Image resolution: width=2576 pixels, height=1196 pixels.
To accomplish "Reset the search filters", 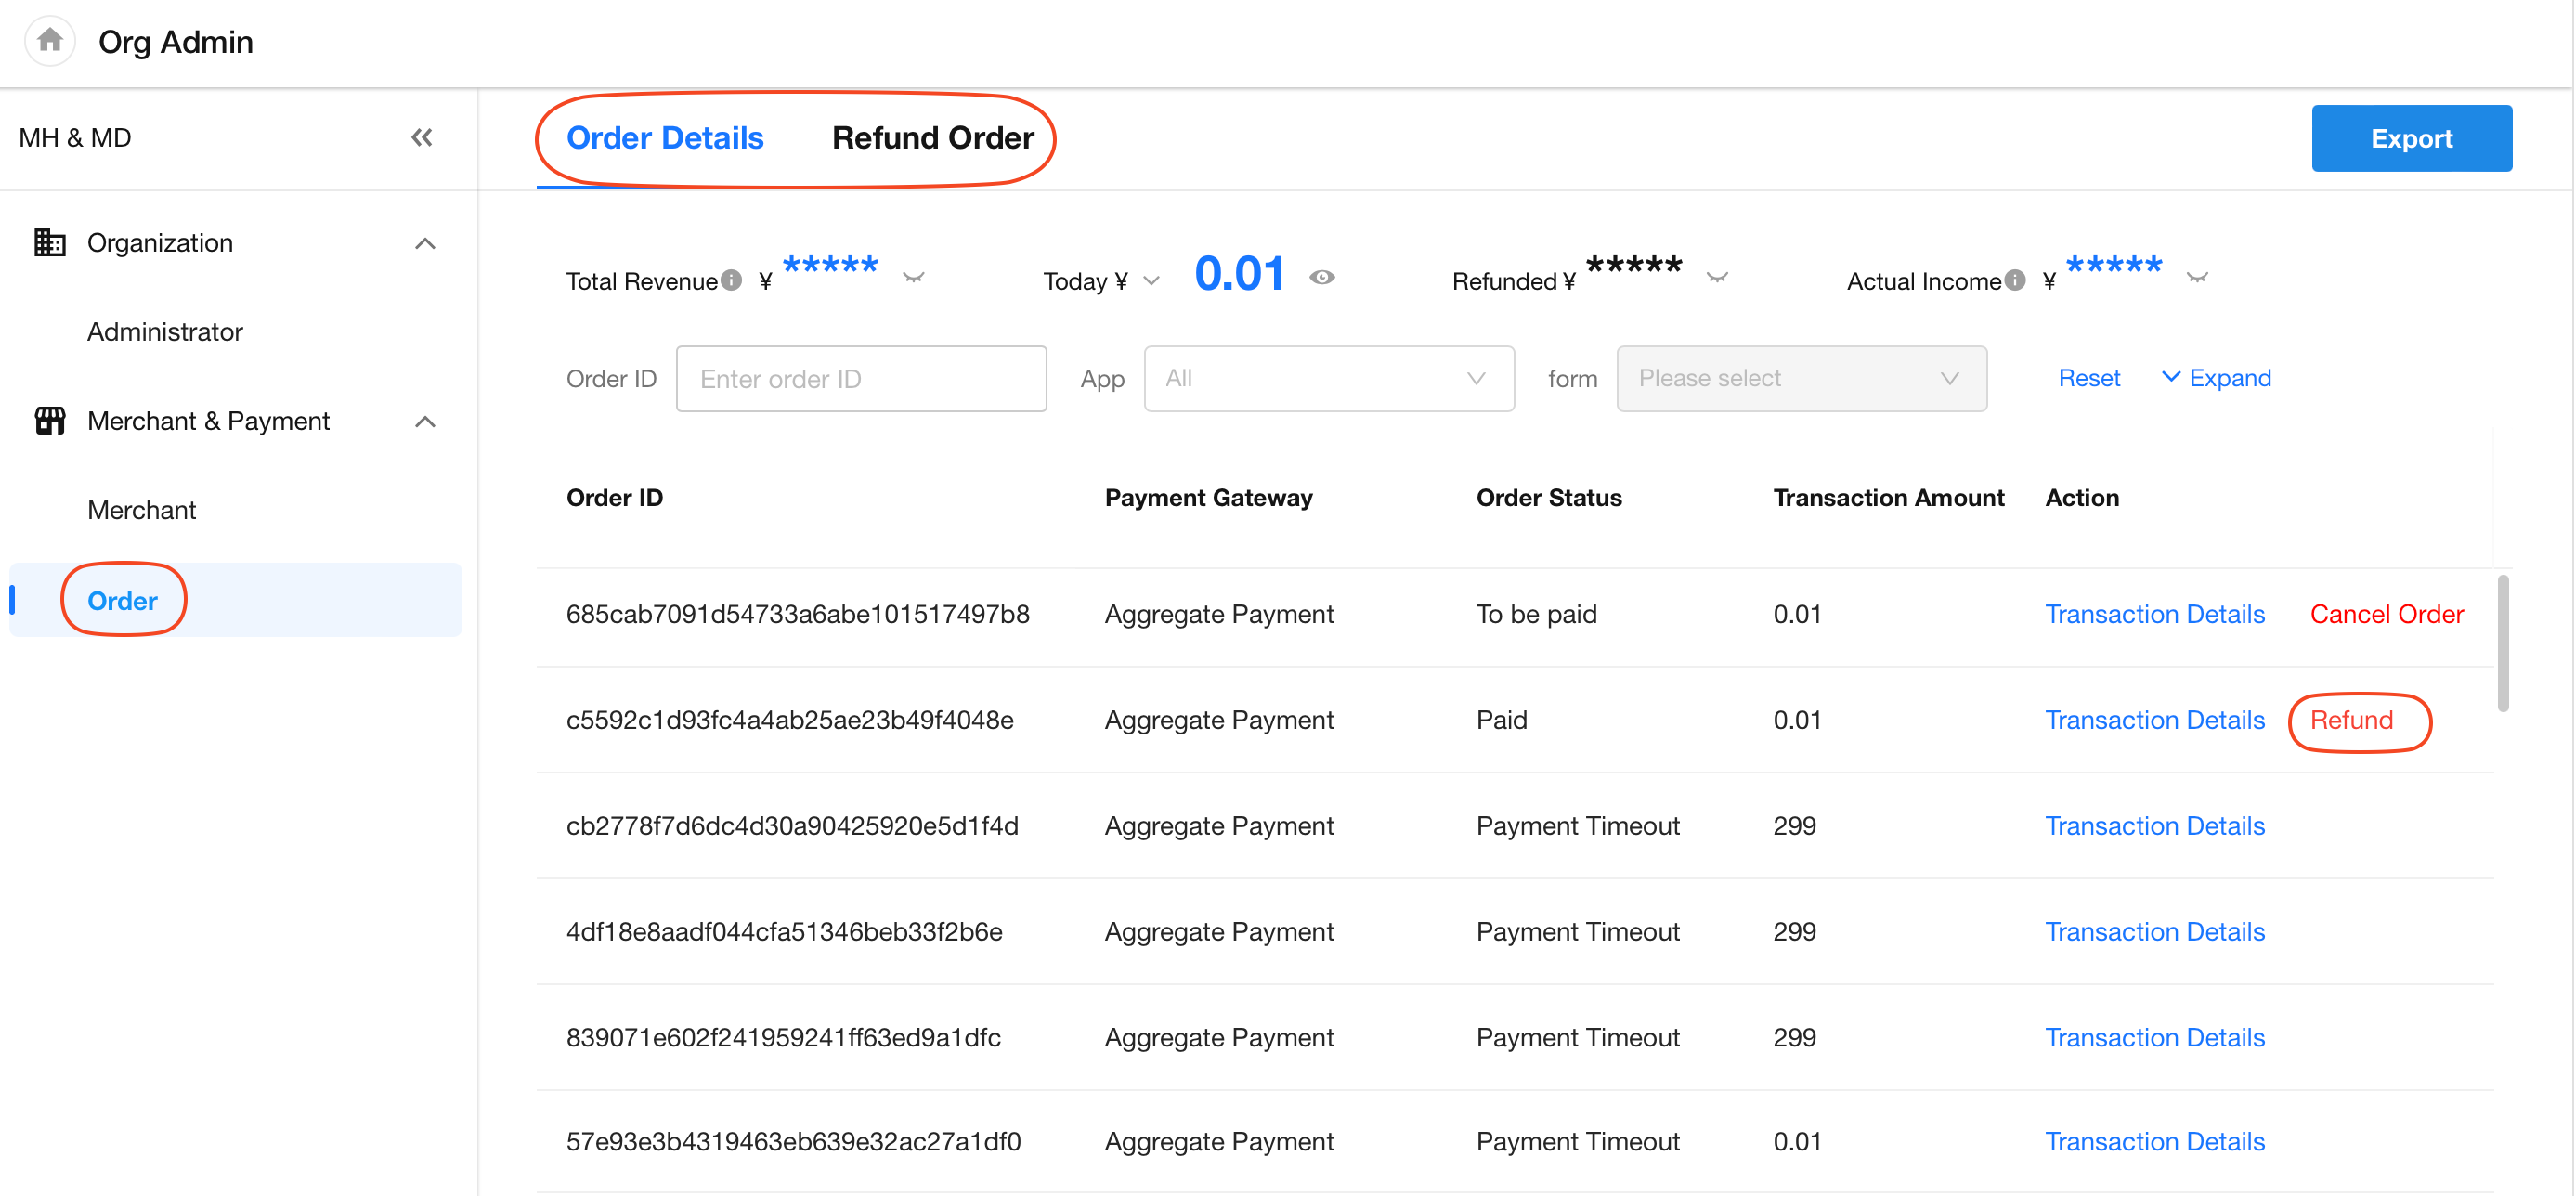I will [x=2089, y=378].
